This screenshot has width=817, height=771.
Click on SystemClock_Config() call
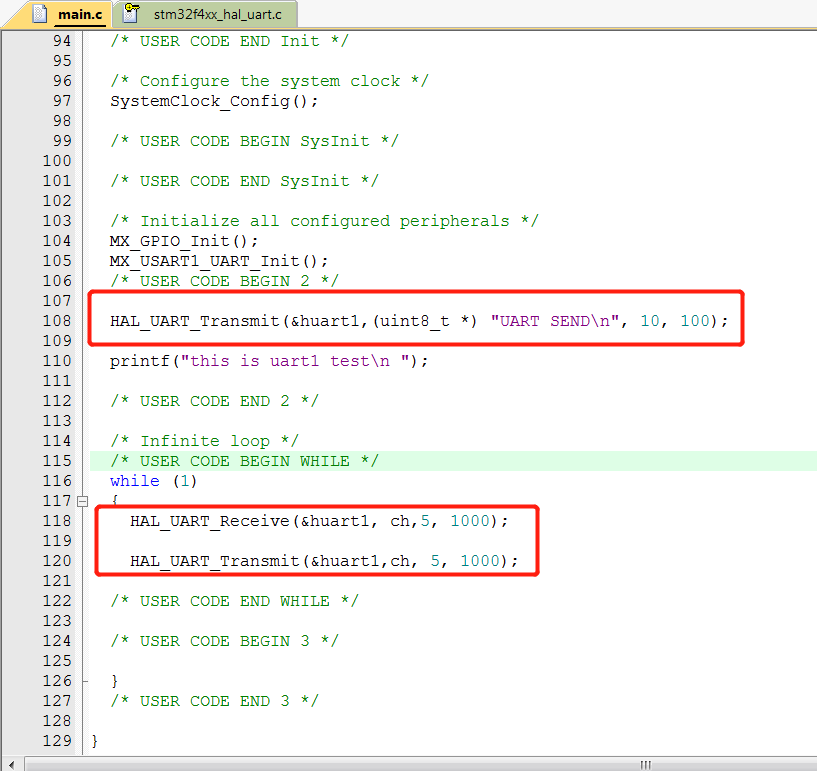[x=214, y=101]
